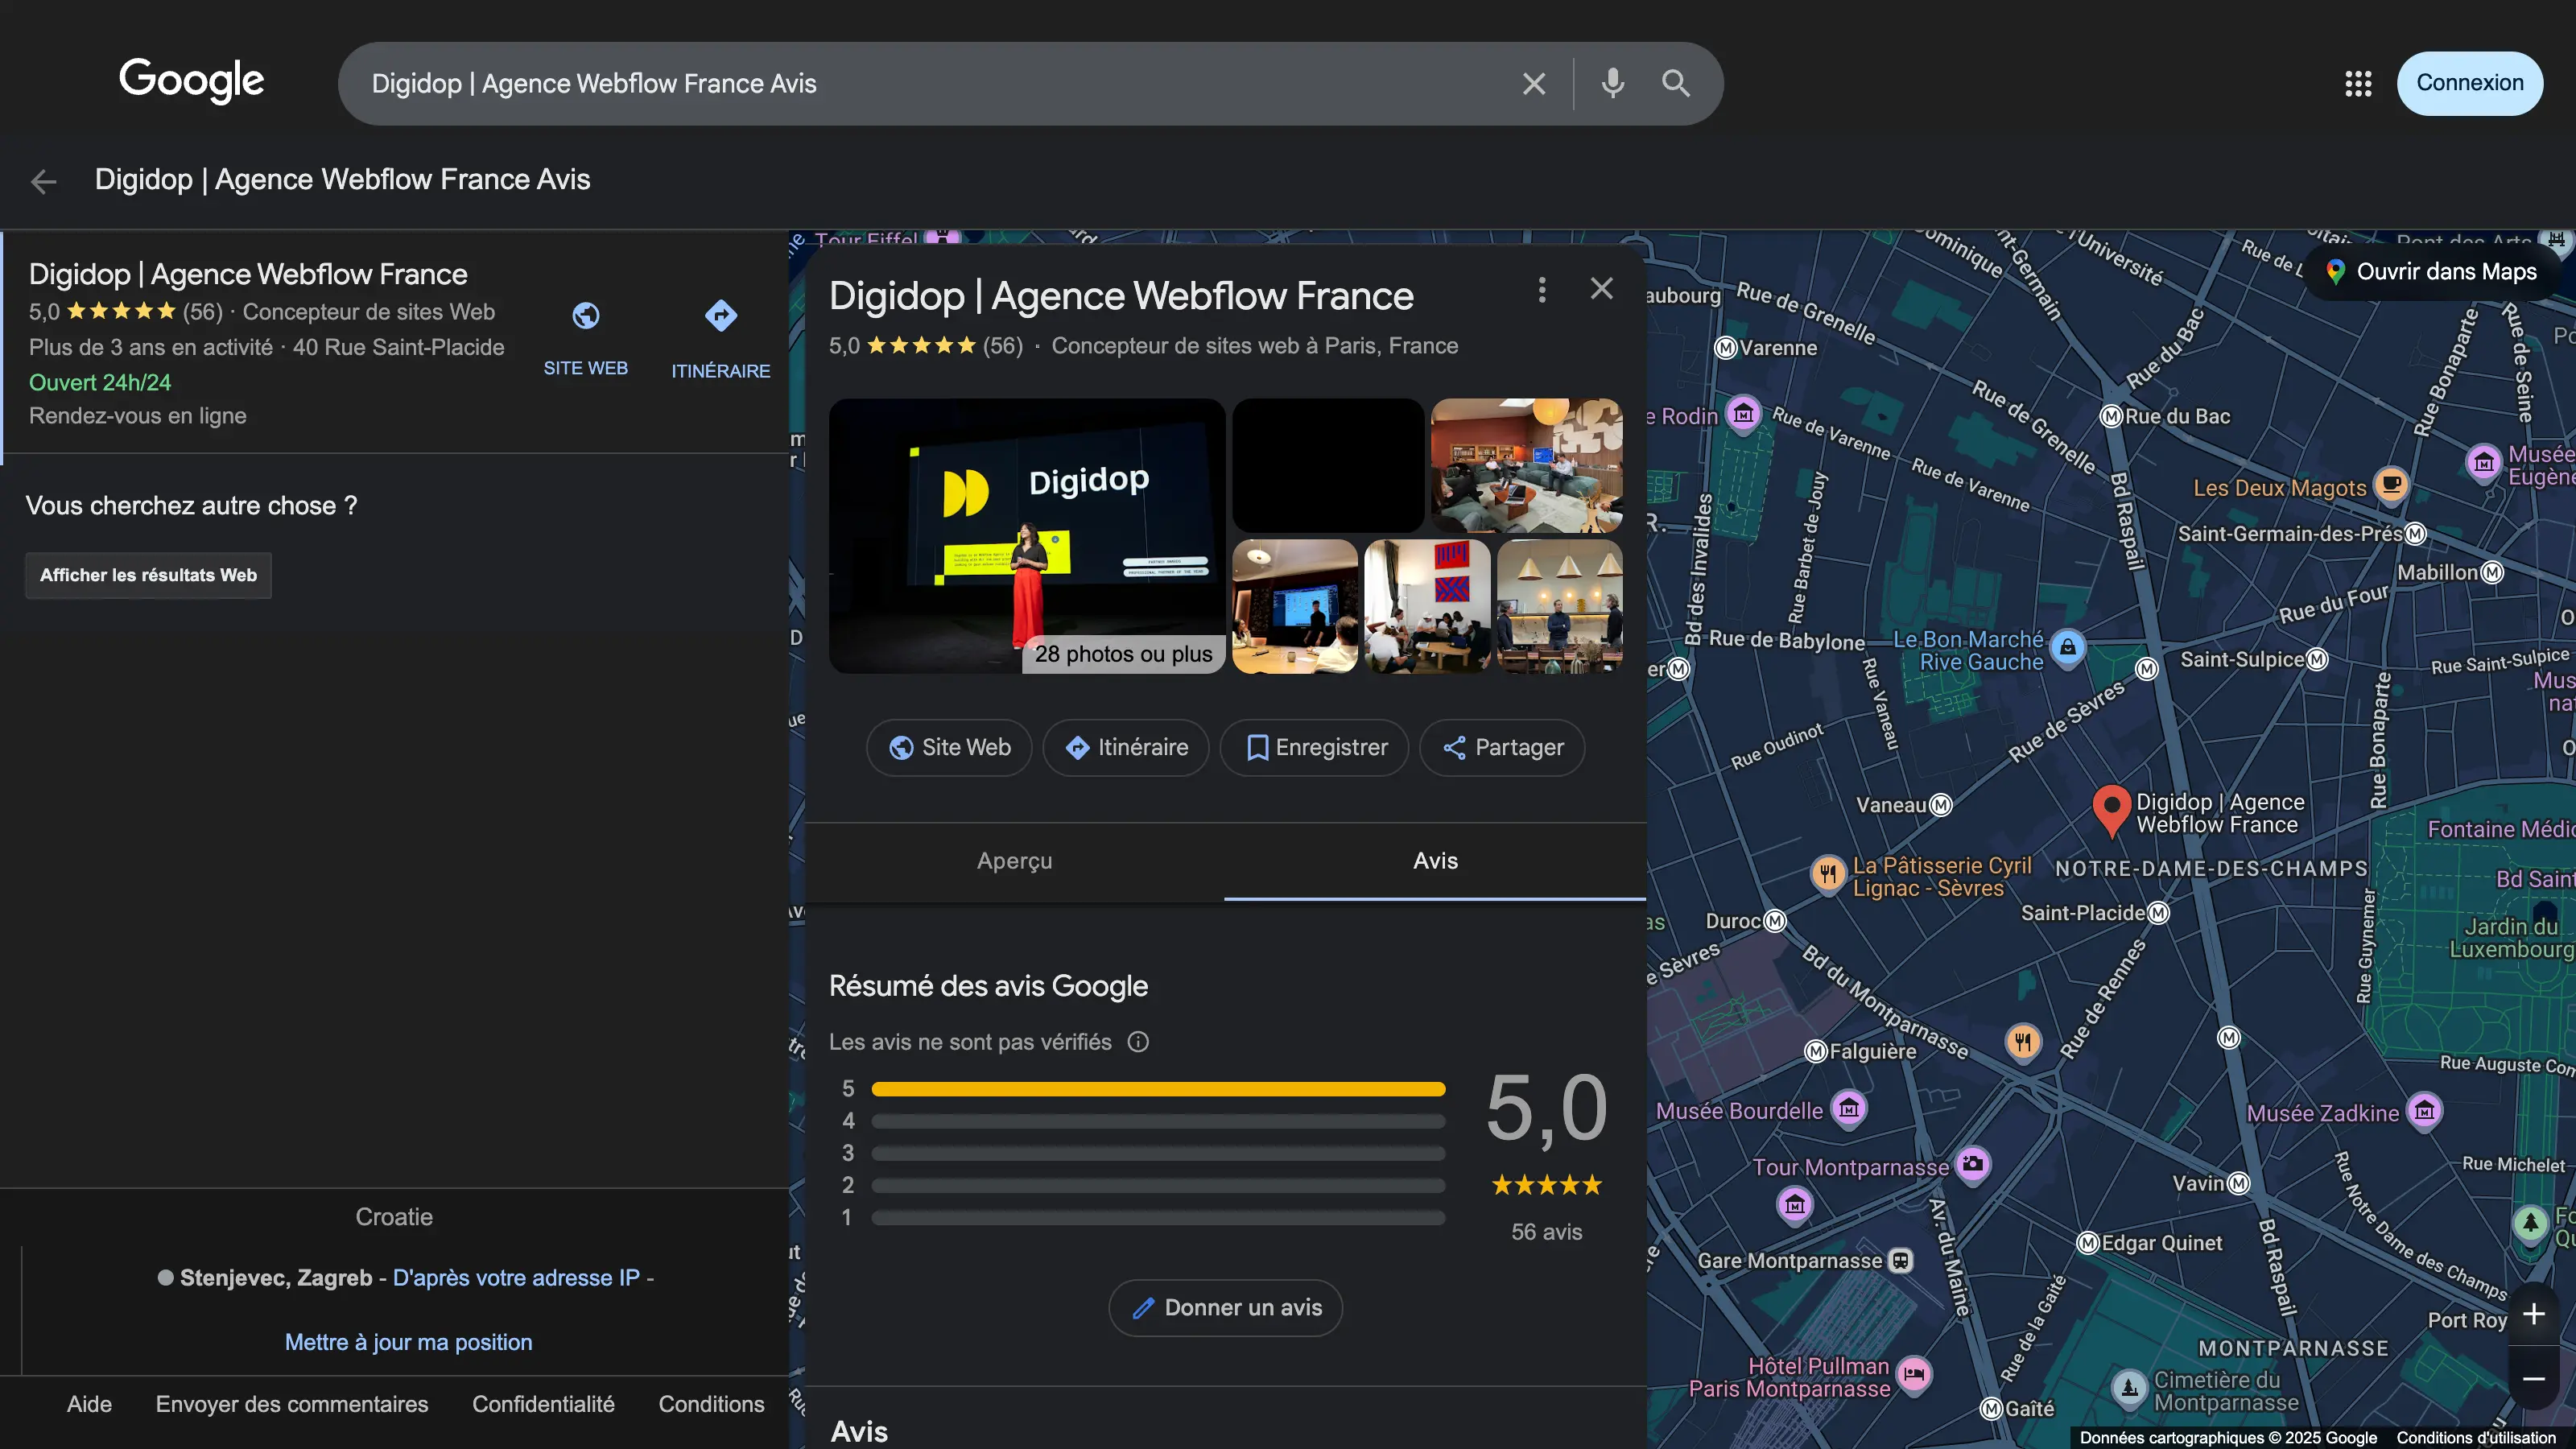The height and width of the screenshot is (1449, 2576).
Task: Click Envoyer des commentaires link
Action: 292,1404
